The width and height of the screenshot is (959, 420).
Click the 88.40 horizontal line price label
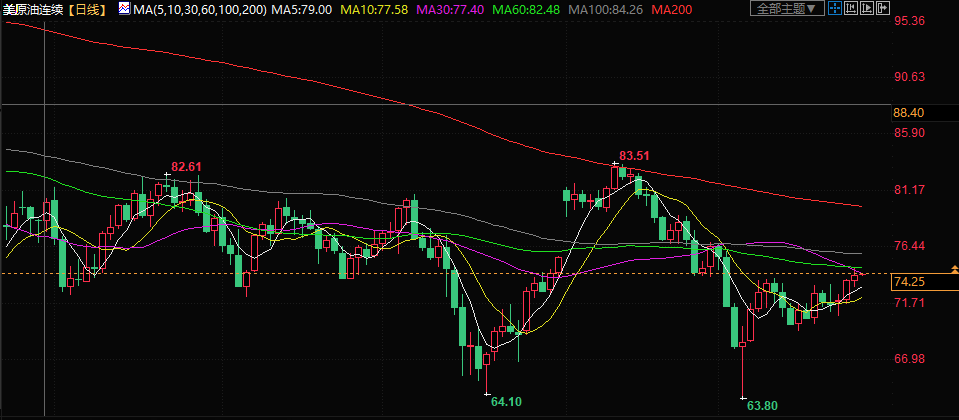click(x=908, y=112)
